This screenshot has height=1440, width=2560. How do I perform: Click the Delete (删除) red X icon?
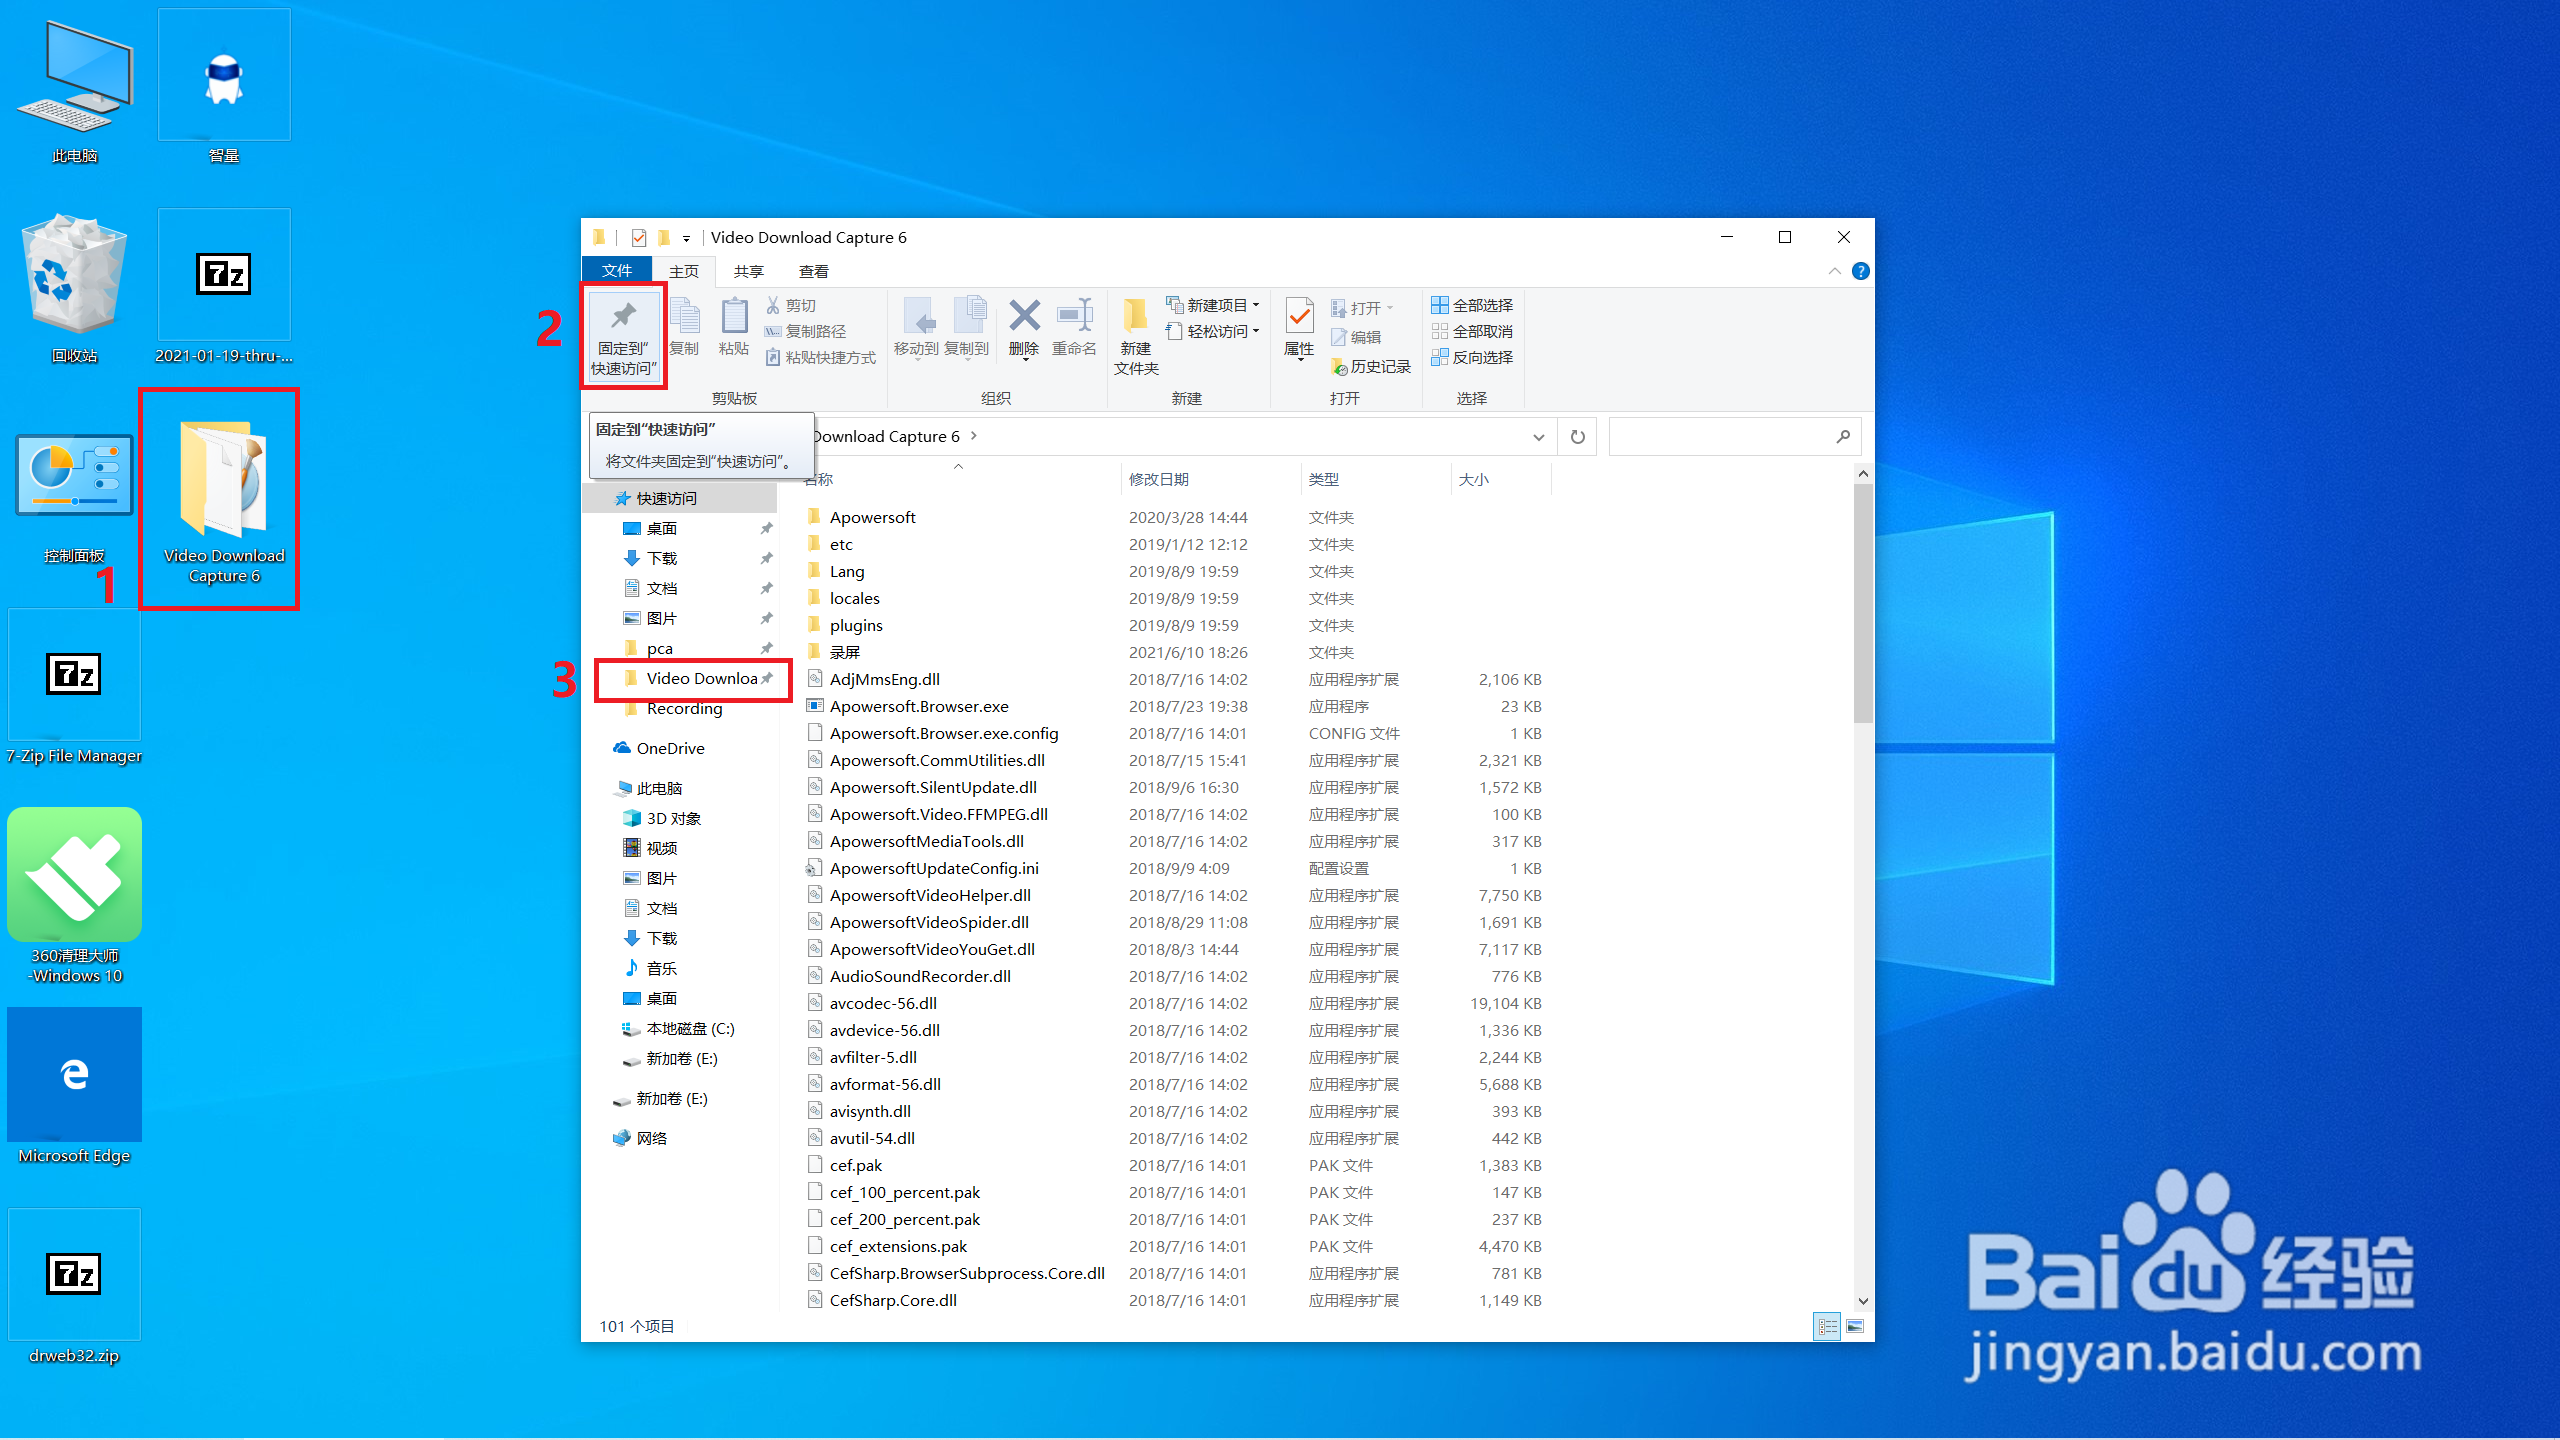[1023, 317]
